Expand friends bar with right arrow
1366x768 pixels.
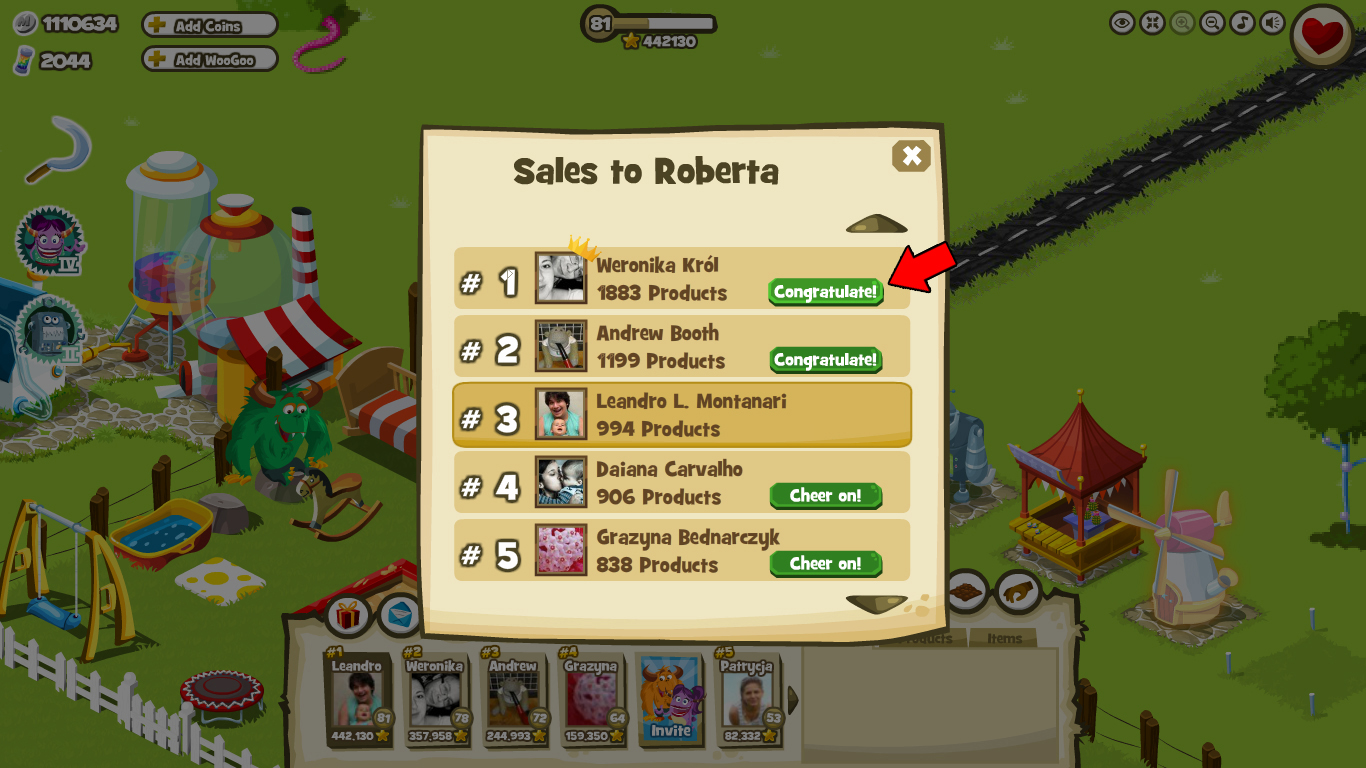click(793, 700)
